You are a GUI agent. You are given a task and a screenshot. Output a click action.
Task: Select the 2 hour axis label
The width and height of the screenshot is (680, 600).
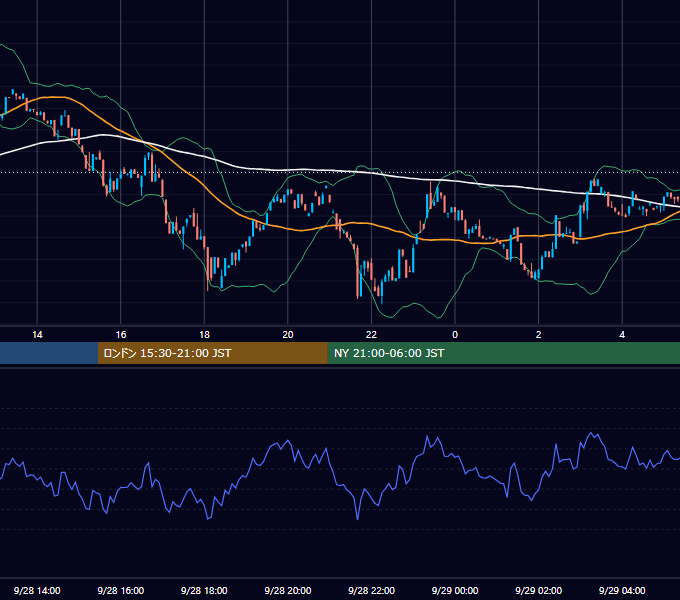539,335
